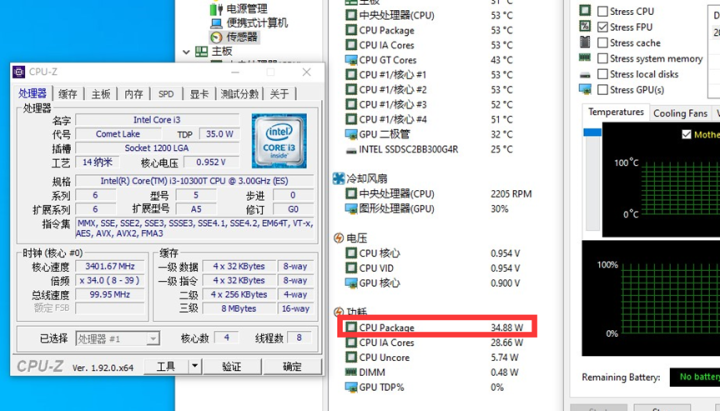Click the portable computer laptop icon in tree

click(216, 23)
